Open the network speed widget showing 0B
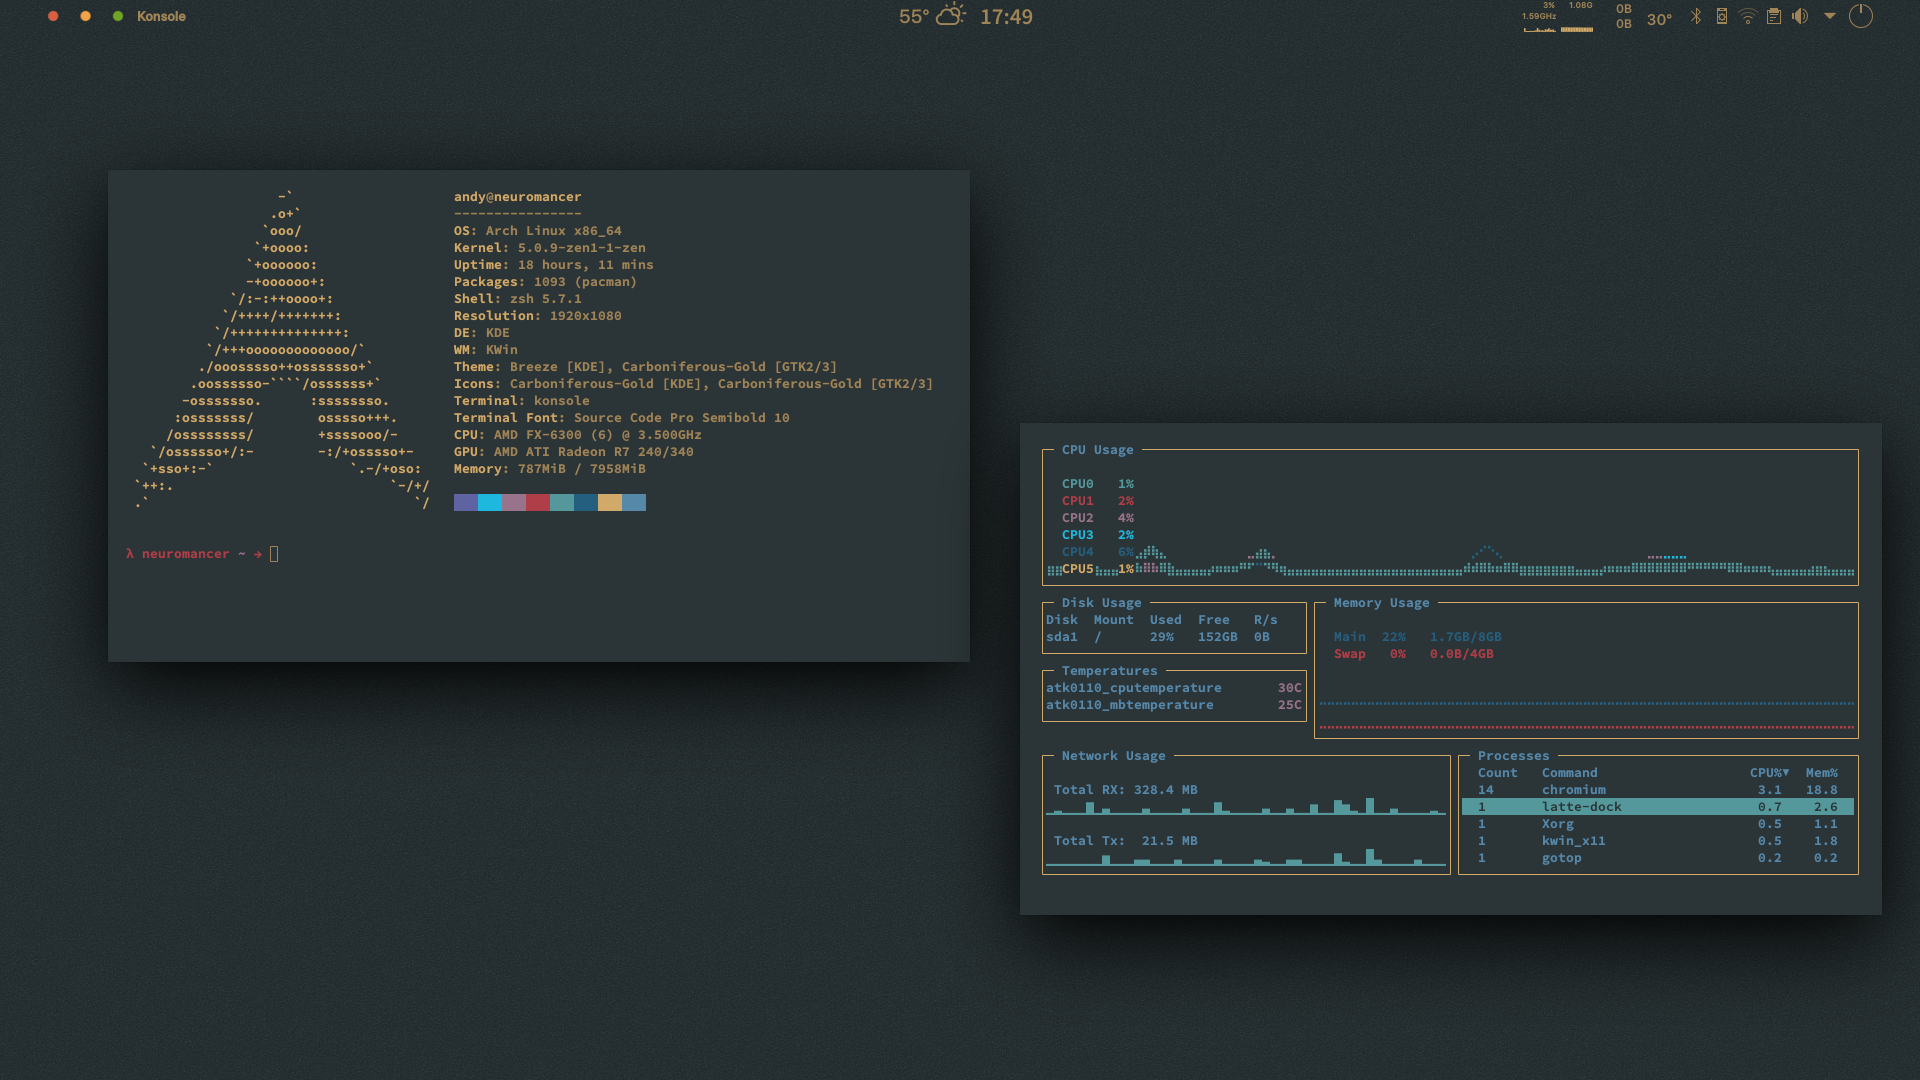 [1624, 16]
